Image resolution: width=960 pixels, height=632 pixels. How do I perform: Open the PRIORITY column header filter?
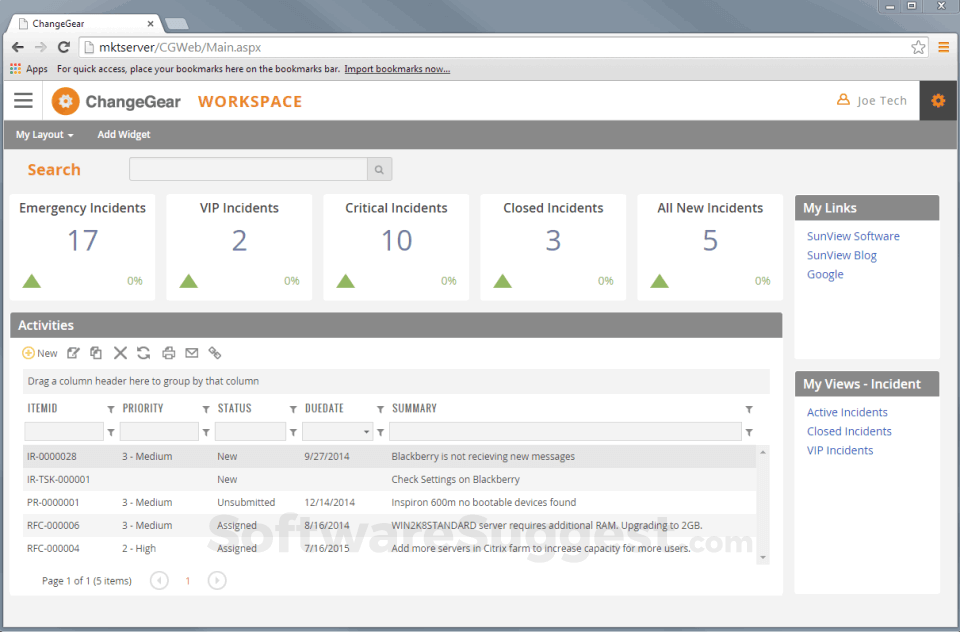[206, 409]
